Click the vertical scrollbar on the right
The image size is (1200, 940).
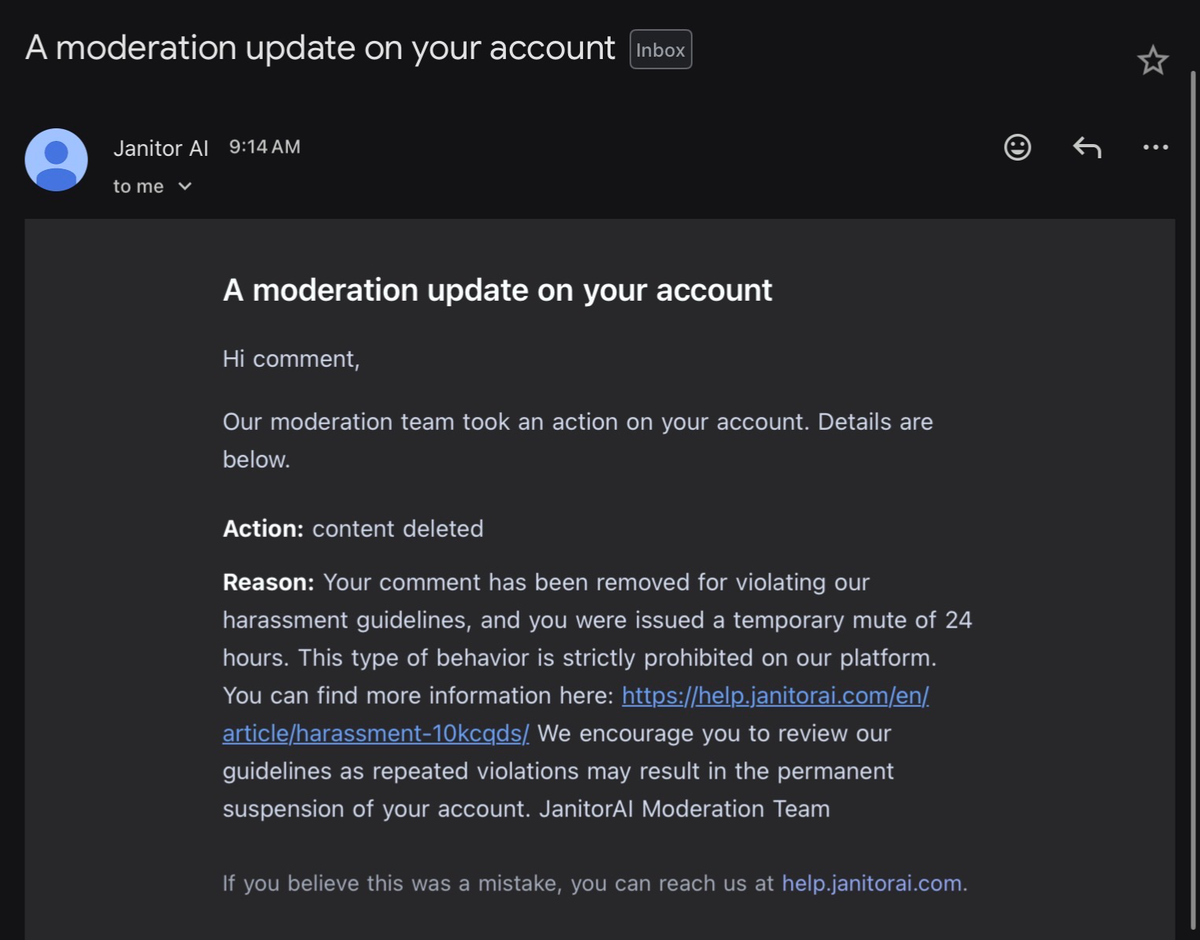(x=1193, y=500)
